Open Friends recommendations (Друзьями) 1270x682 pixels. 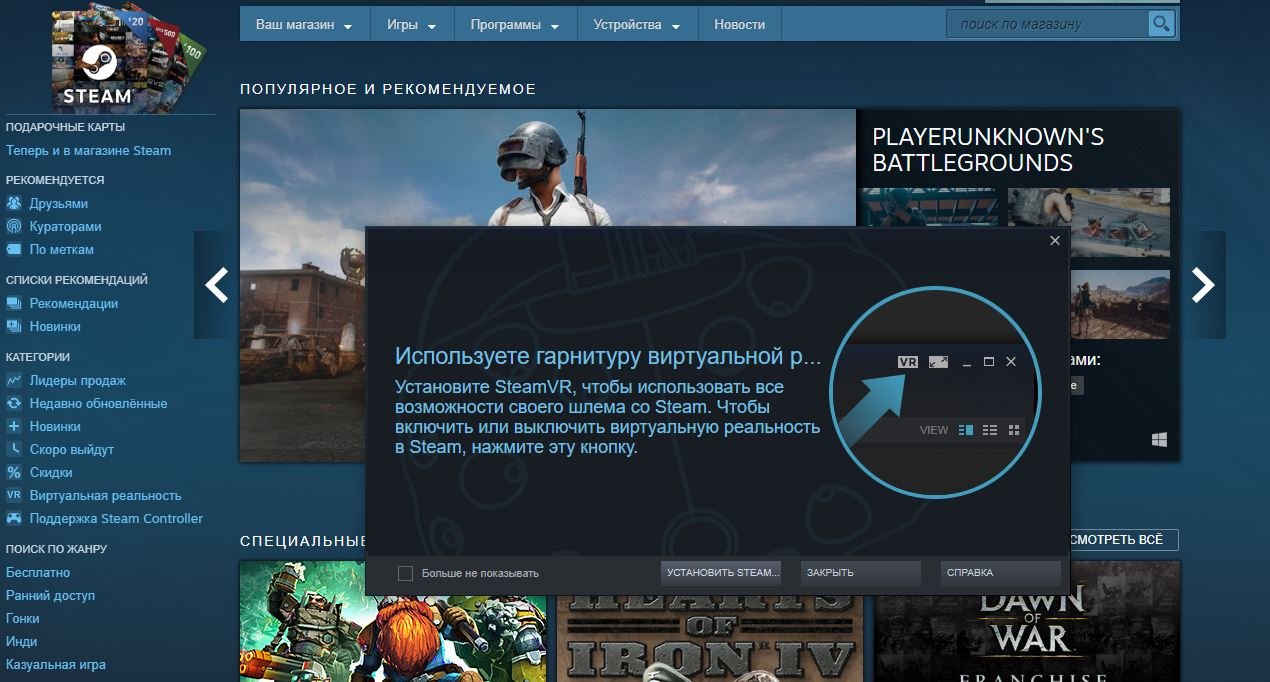tap(58, 203)
